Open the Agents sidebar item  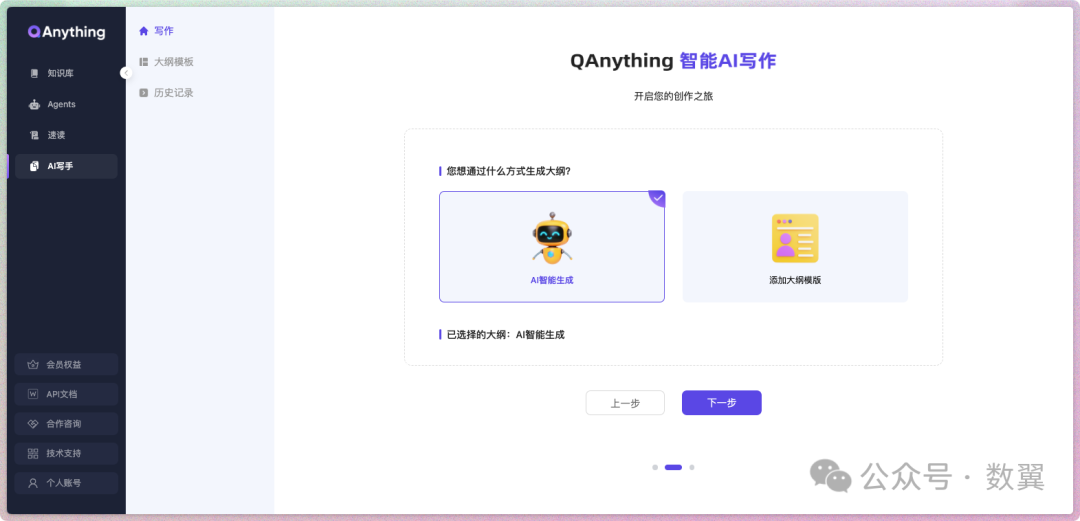coord(66,104)
